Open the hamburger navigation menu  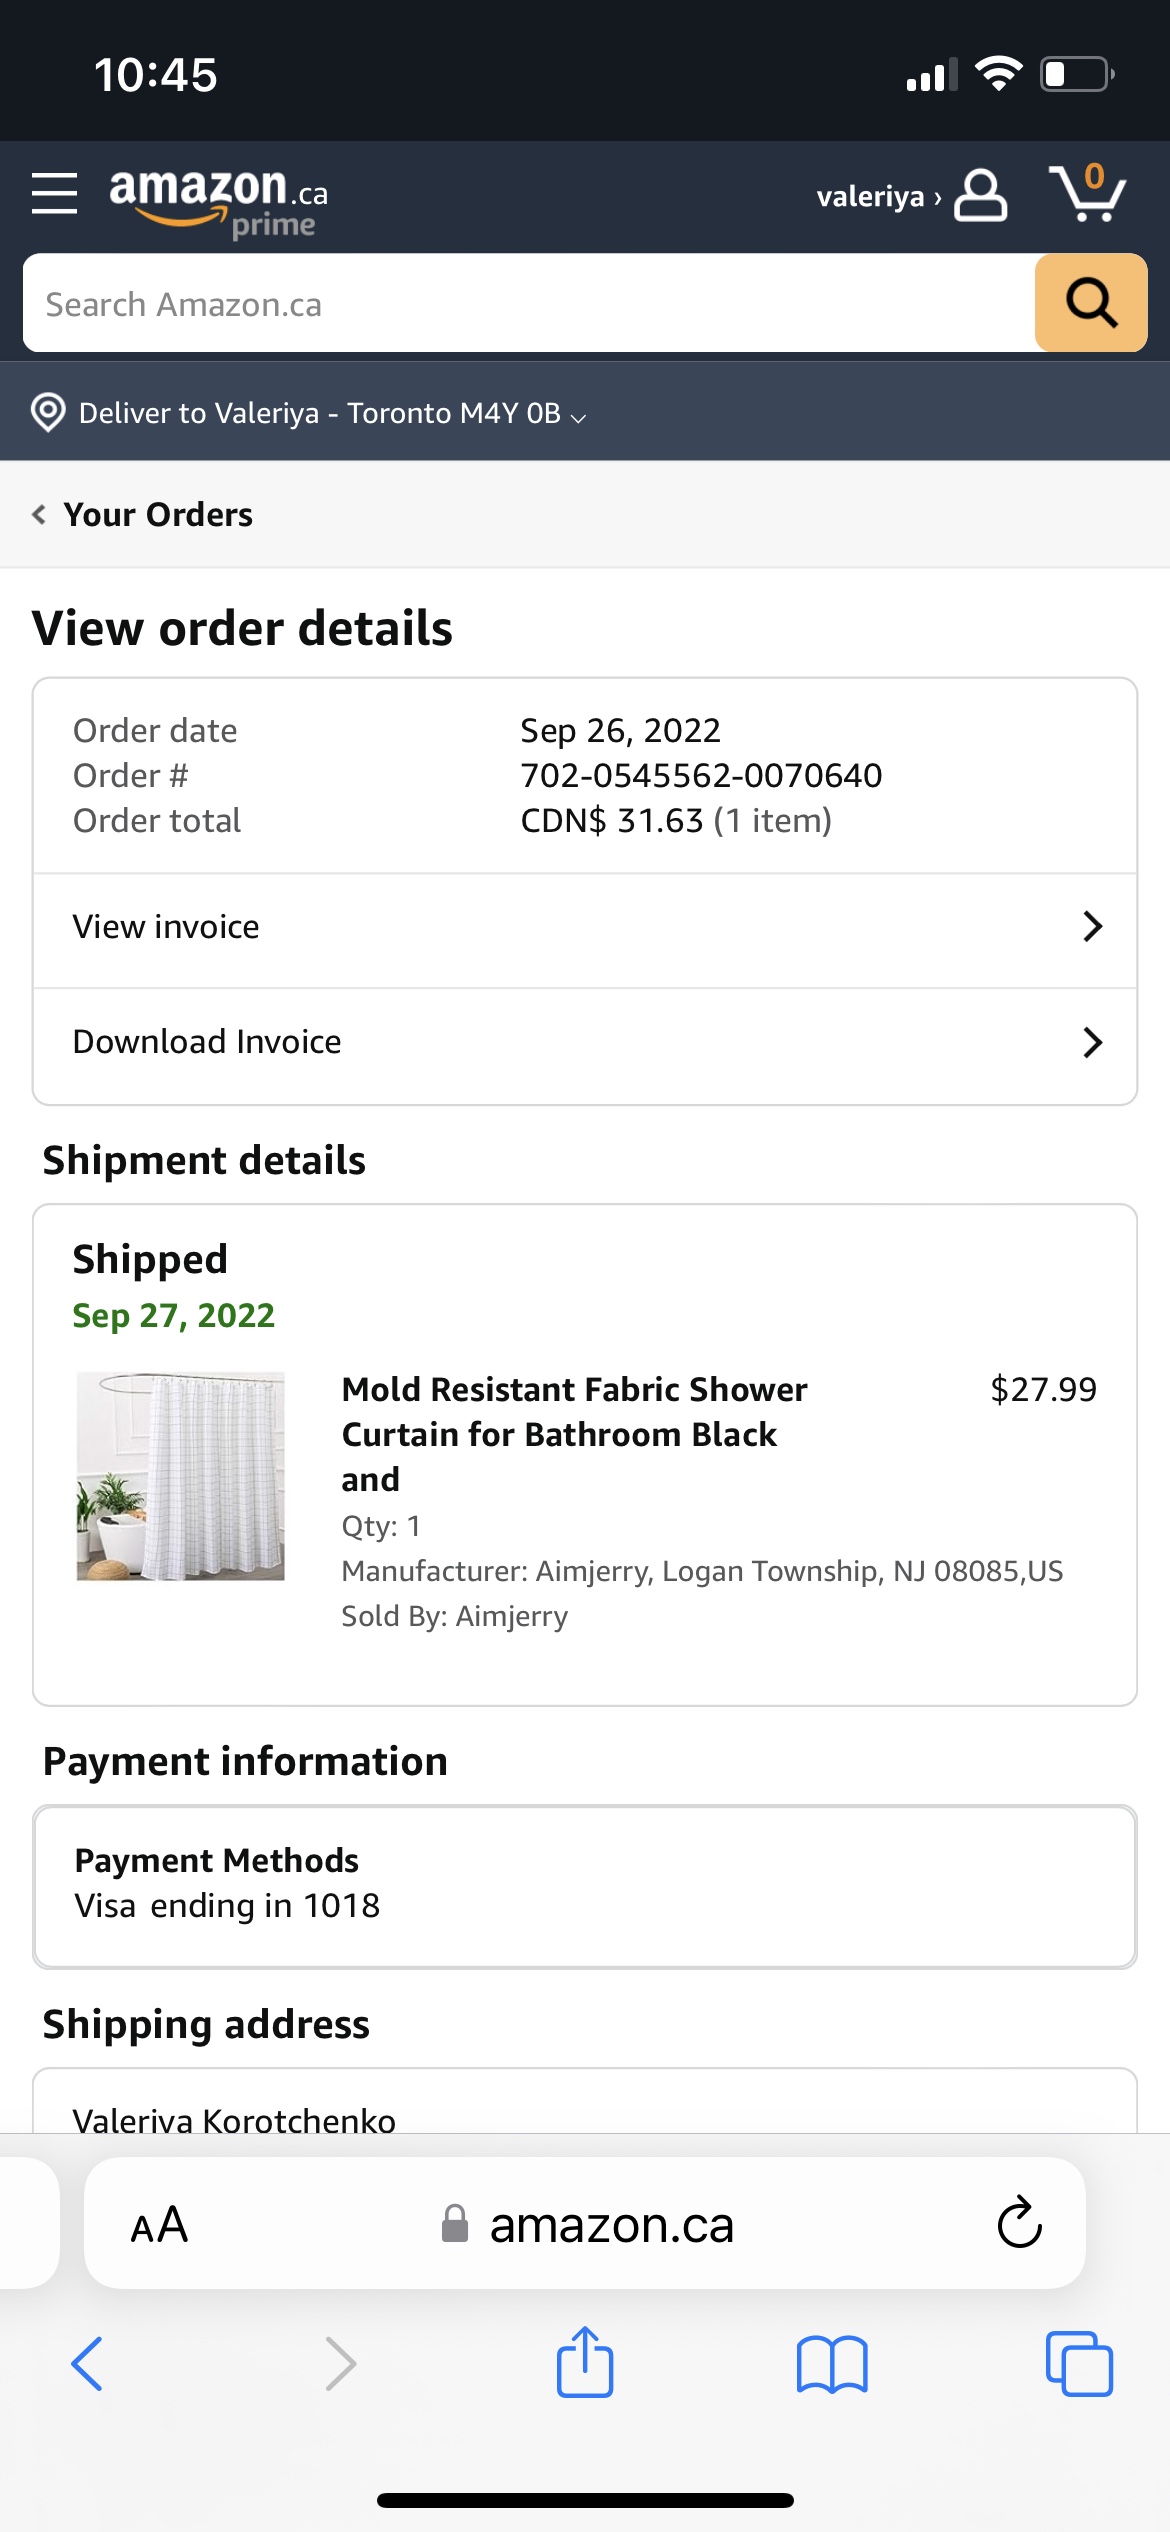point(54,193)
